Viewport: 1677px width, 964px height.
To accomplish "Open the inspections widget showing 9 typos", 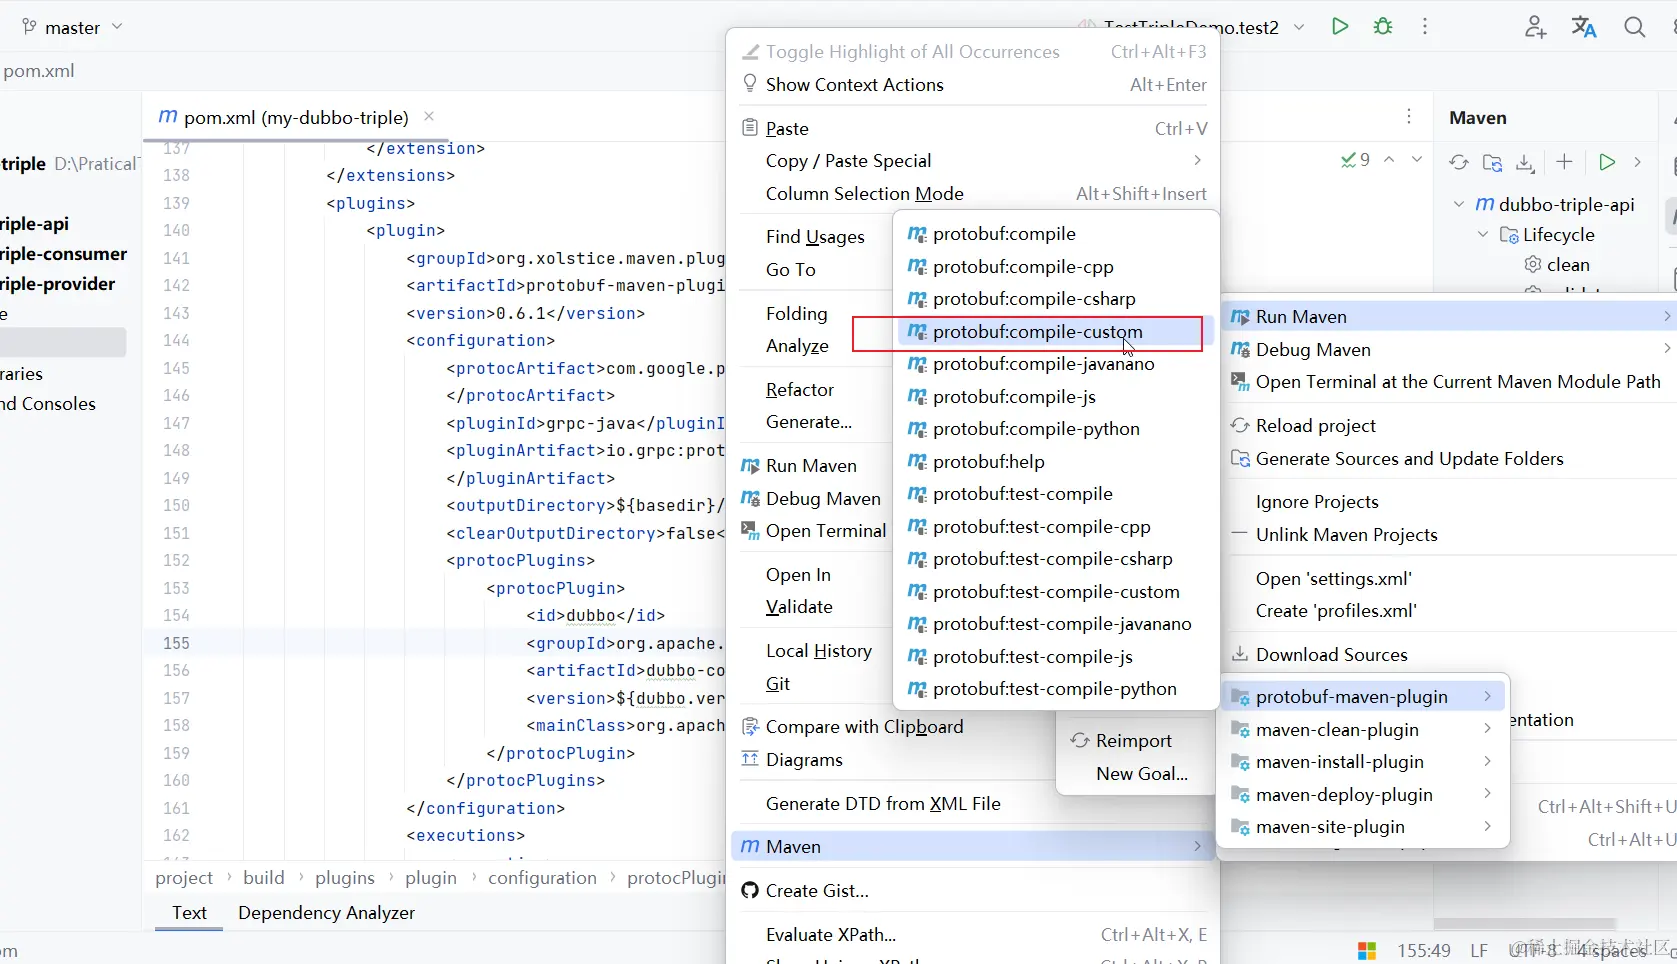I will click(1355, 160).
